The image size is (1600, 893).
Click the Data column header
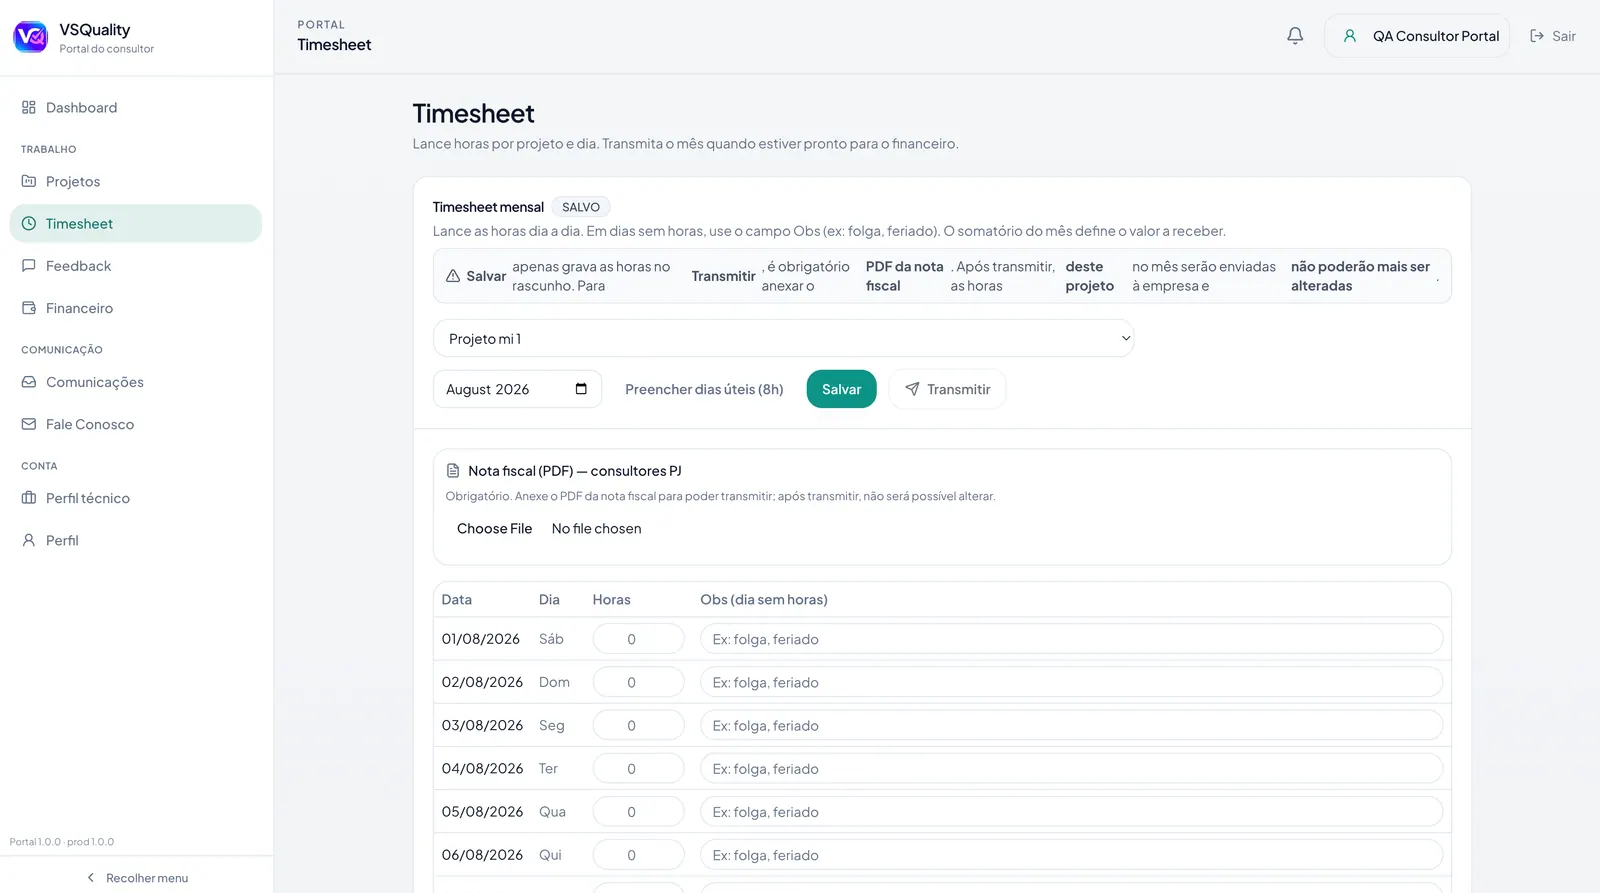457,599
